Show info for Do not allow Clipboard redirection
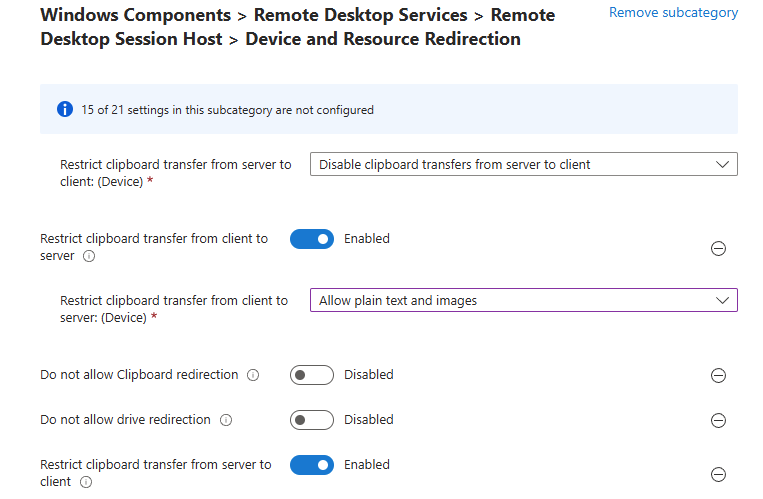The height and width of the screenshot is (499, 763). (x=253, y=376)
